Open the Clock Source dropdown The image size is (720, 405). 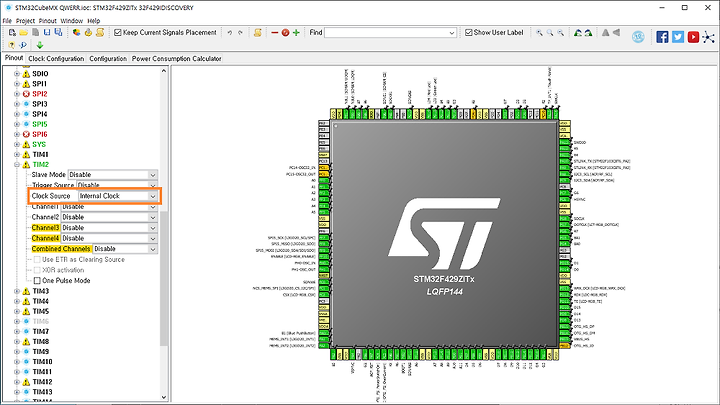[118, 196]
